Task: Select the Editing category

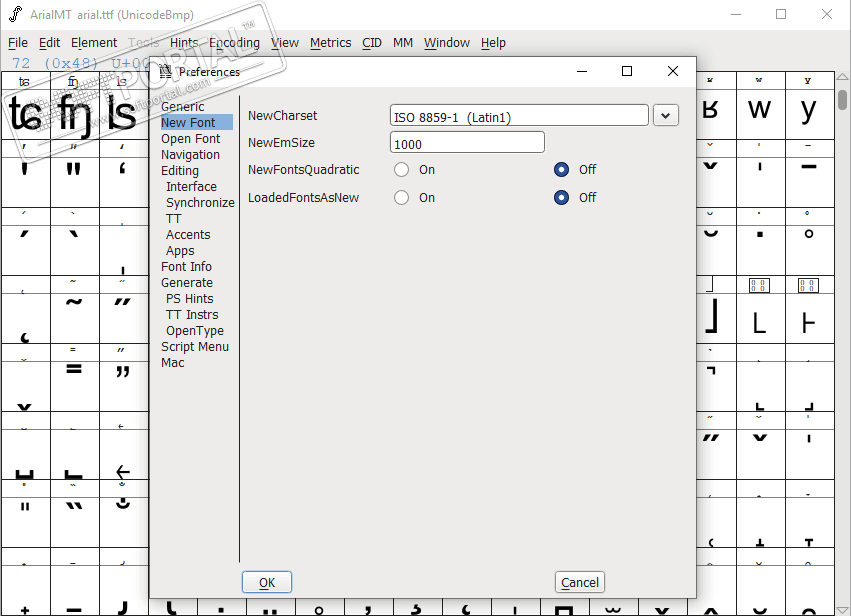Action: click(x=180, y=171)
